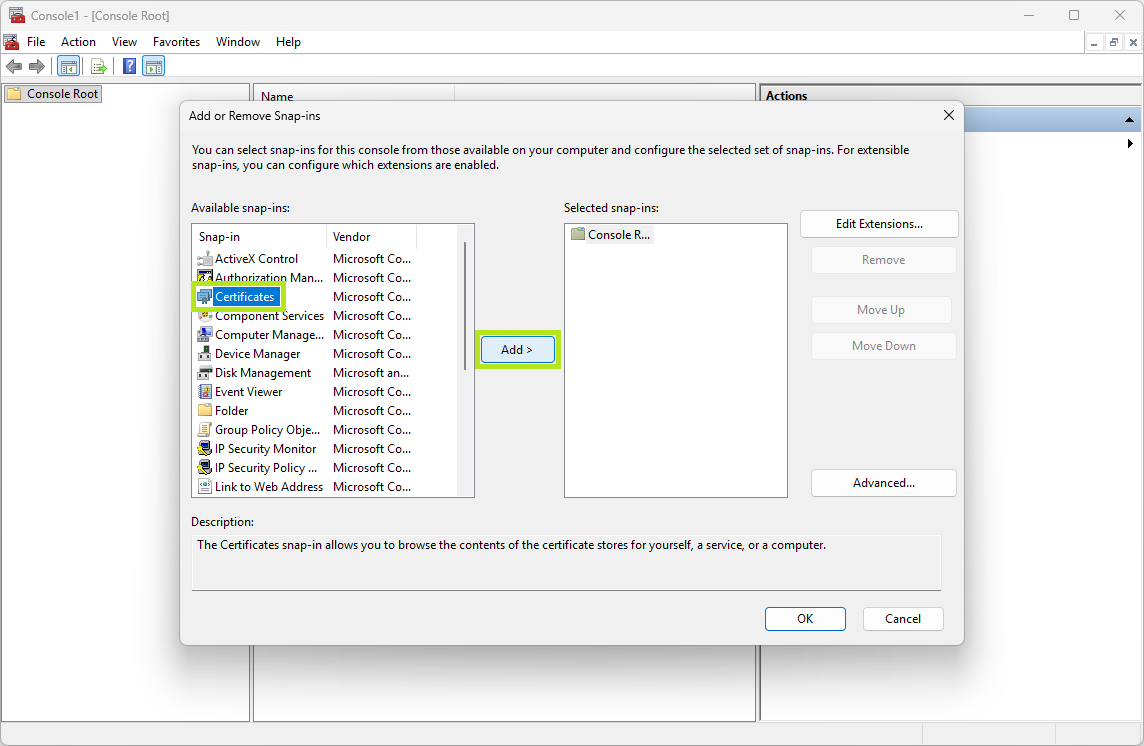The height and width of the screenshot is (746, 1144).
Task: Cancel the Add or Remove Snap-ins dialog
Action: [x=903, y=618]
